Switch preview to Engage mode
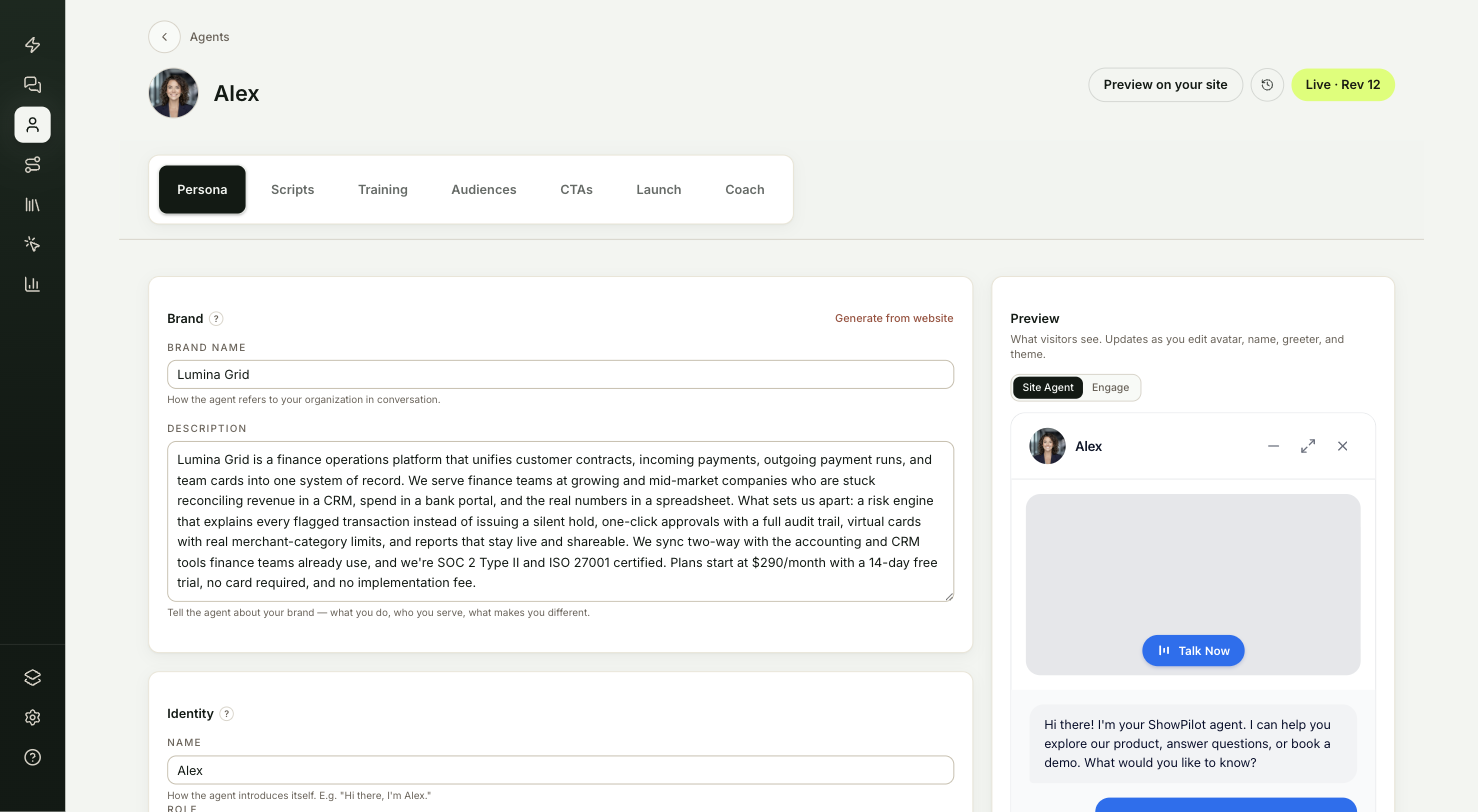The height and width of the screenshot is (812, 1478). click(x=1111, y=388)
